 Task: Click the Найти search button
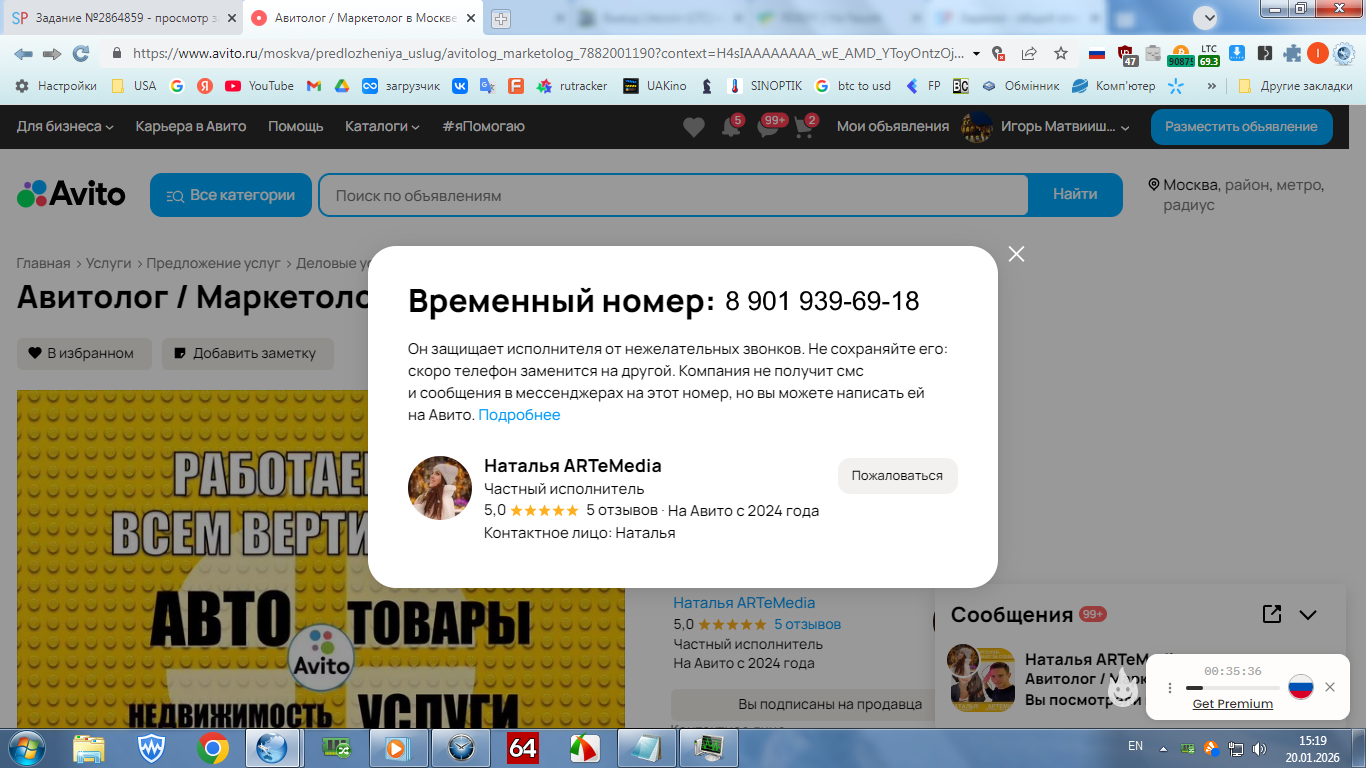tap(1075, 195)
